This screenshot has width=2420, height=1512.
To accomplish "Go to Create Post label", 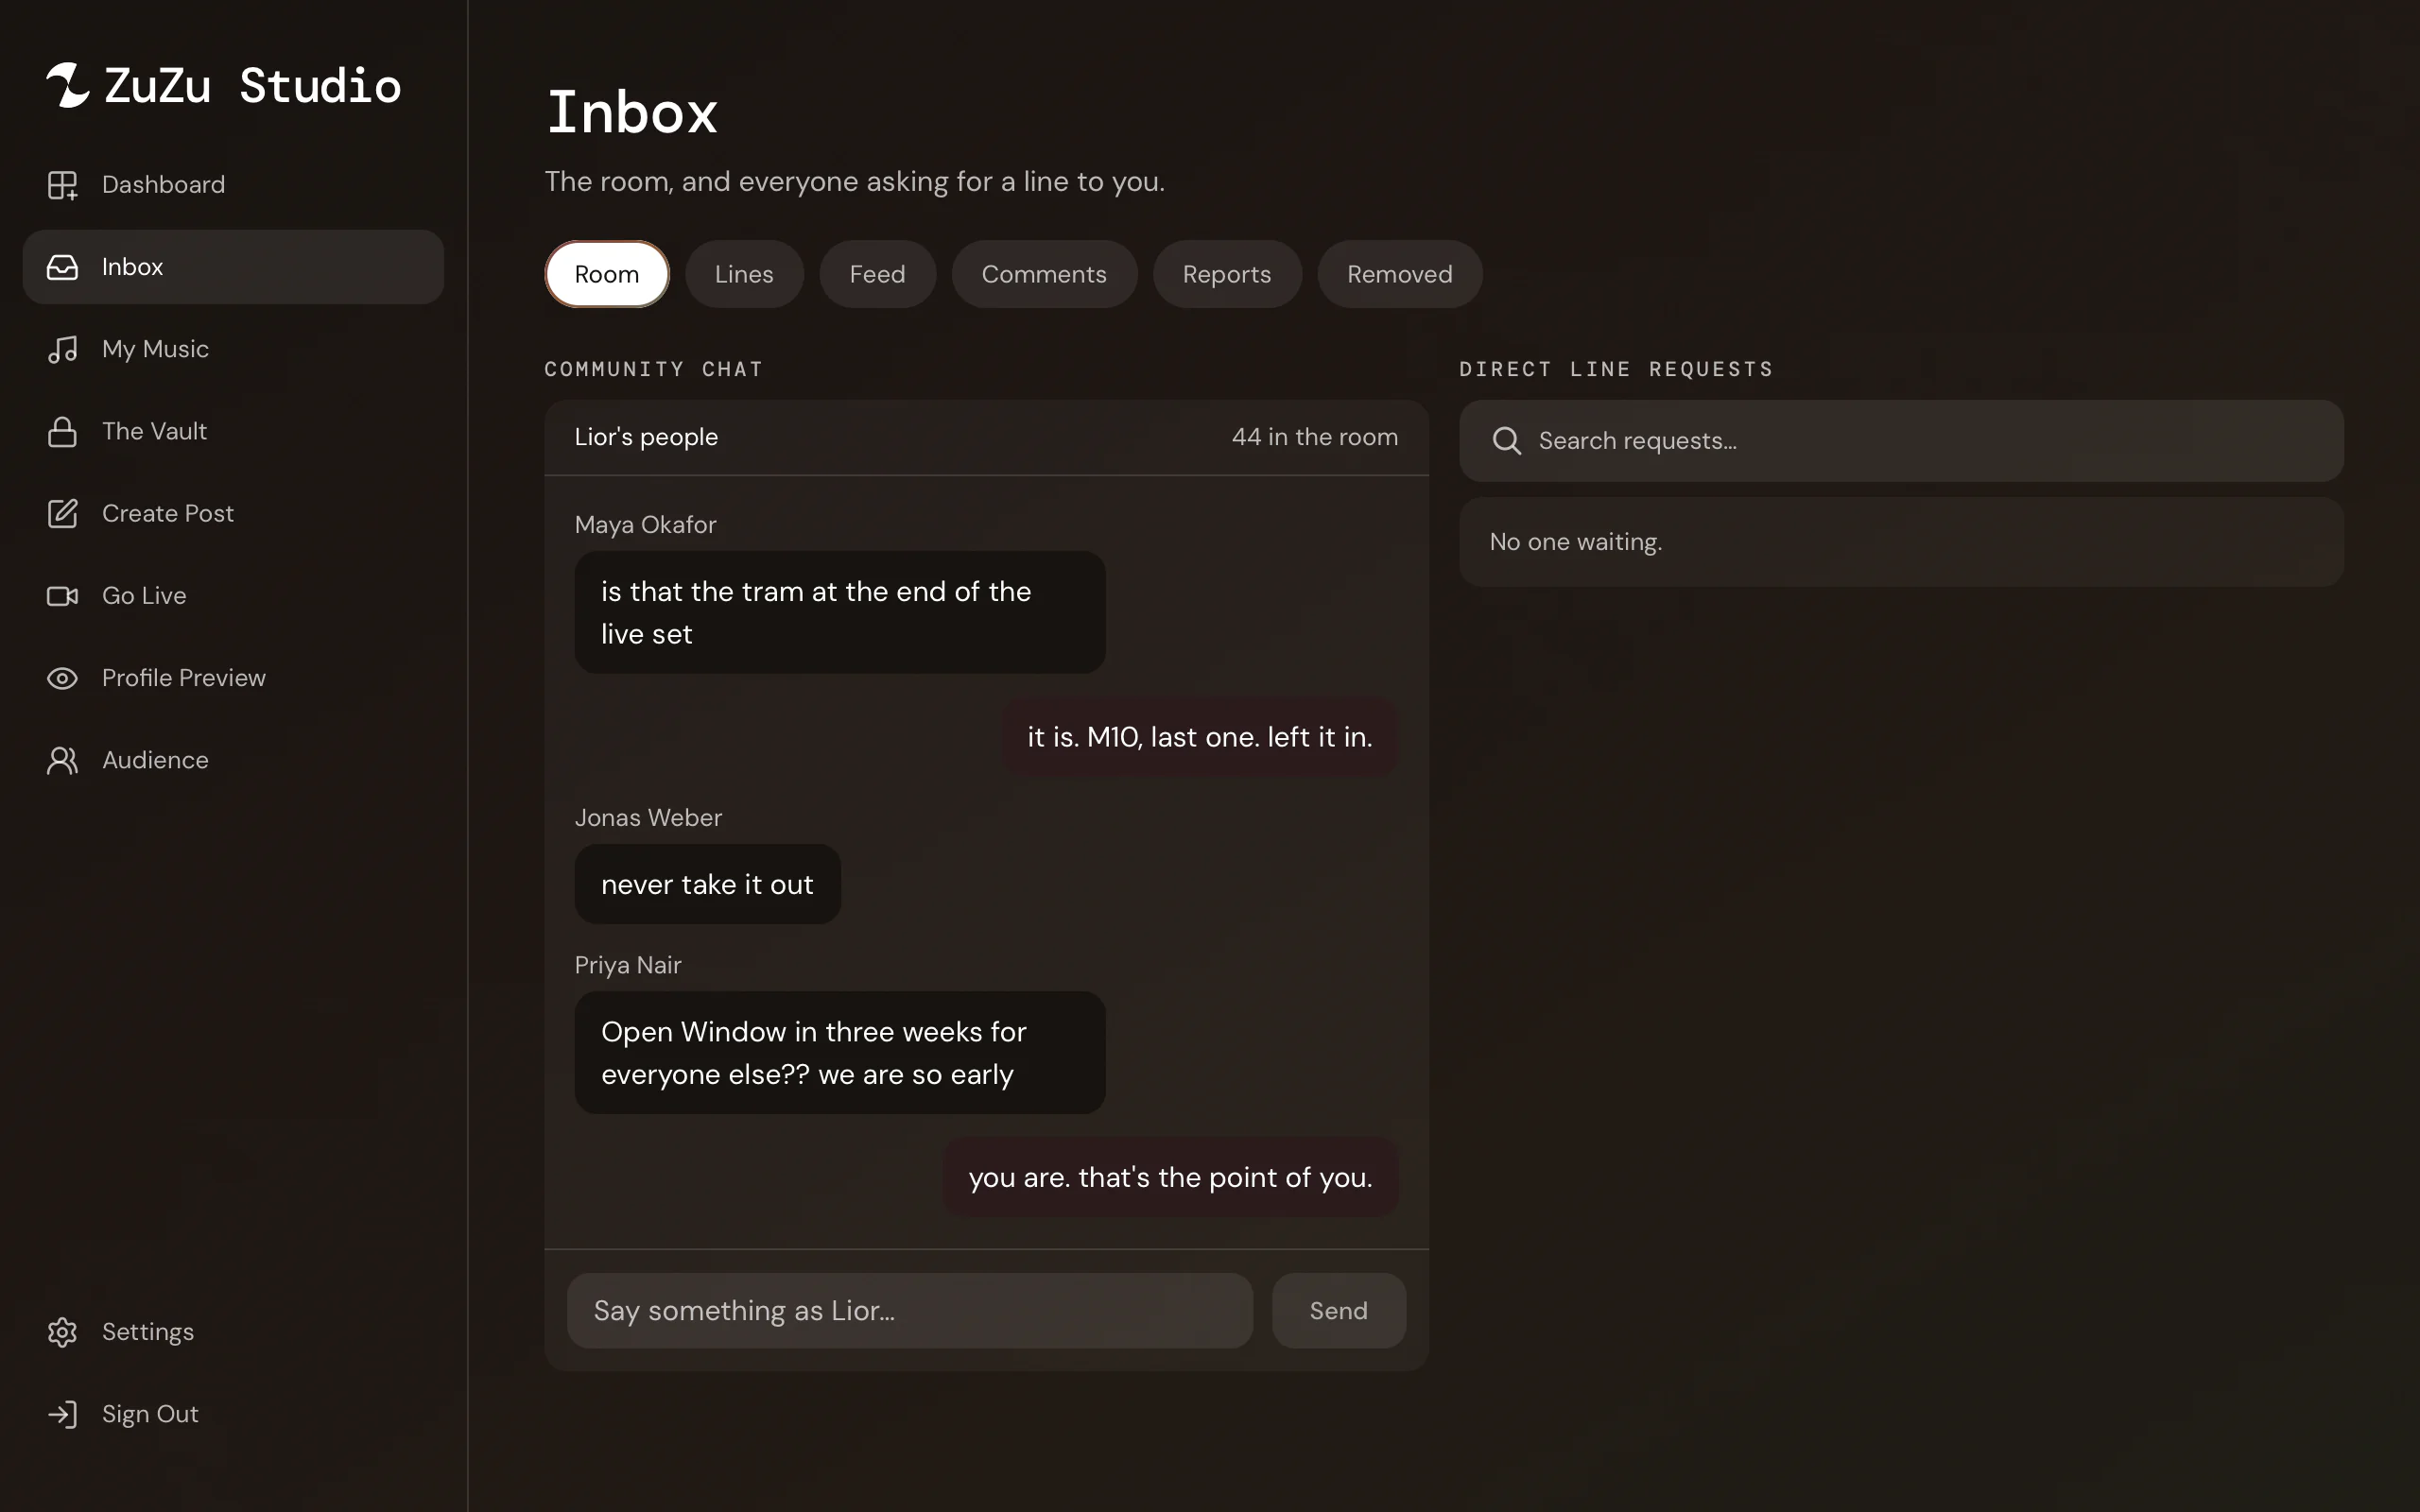I will click(x=168, y=513).
